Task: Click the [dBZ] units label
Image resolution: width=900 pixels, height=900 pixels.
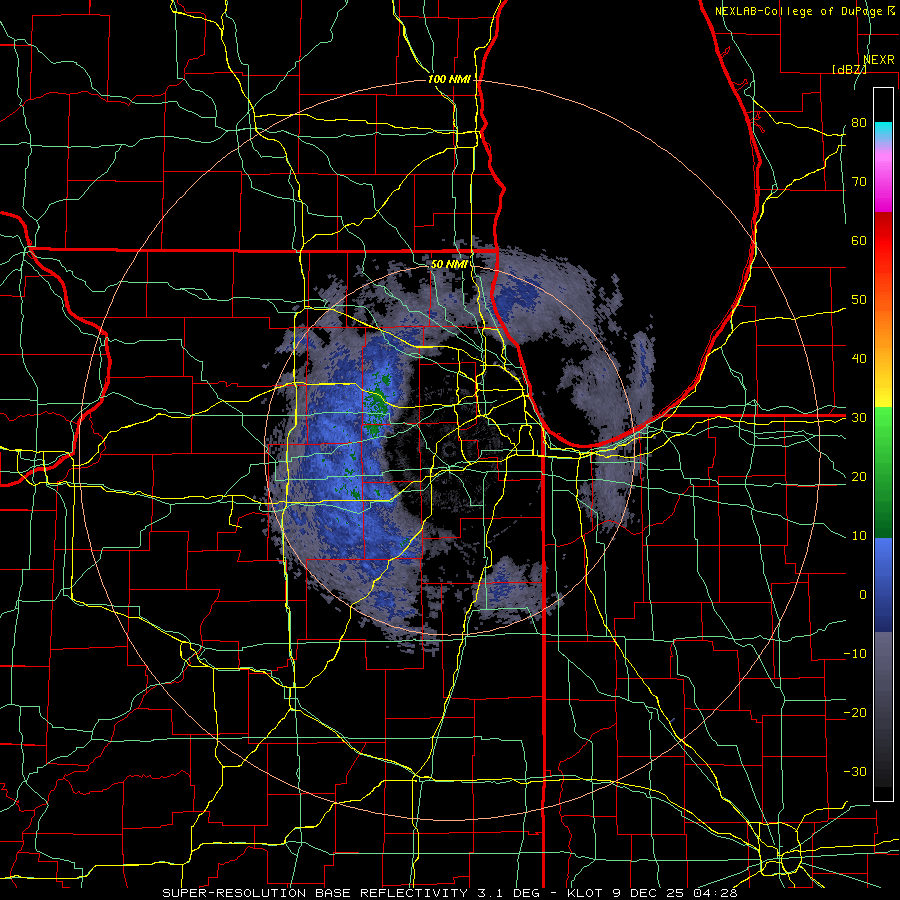Action: click(849, 69)
